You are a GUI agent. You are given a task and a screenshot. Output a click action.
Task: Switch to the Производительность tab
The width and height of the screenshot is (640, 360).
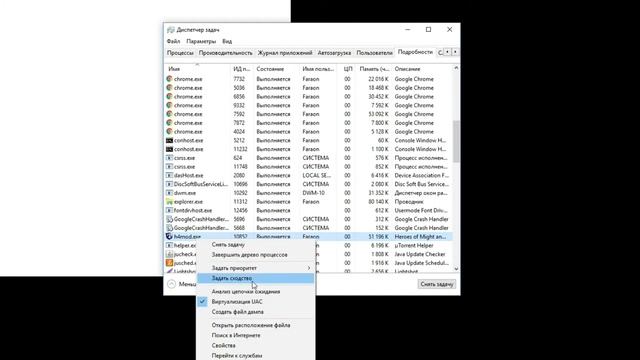pyautogui.click(x=225, y=53)
